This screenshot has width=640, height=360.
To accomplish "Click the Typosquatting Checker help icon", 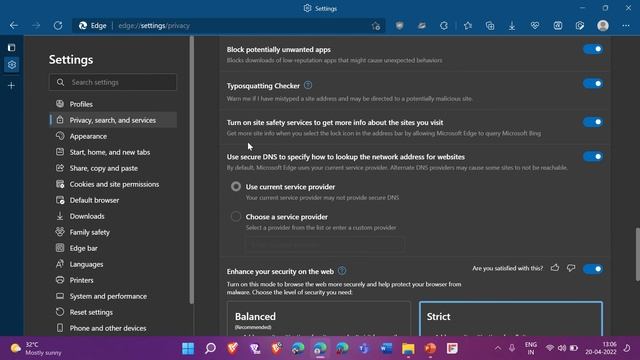I will click(308, 85).
